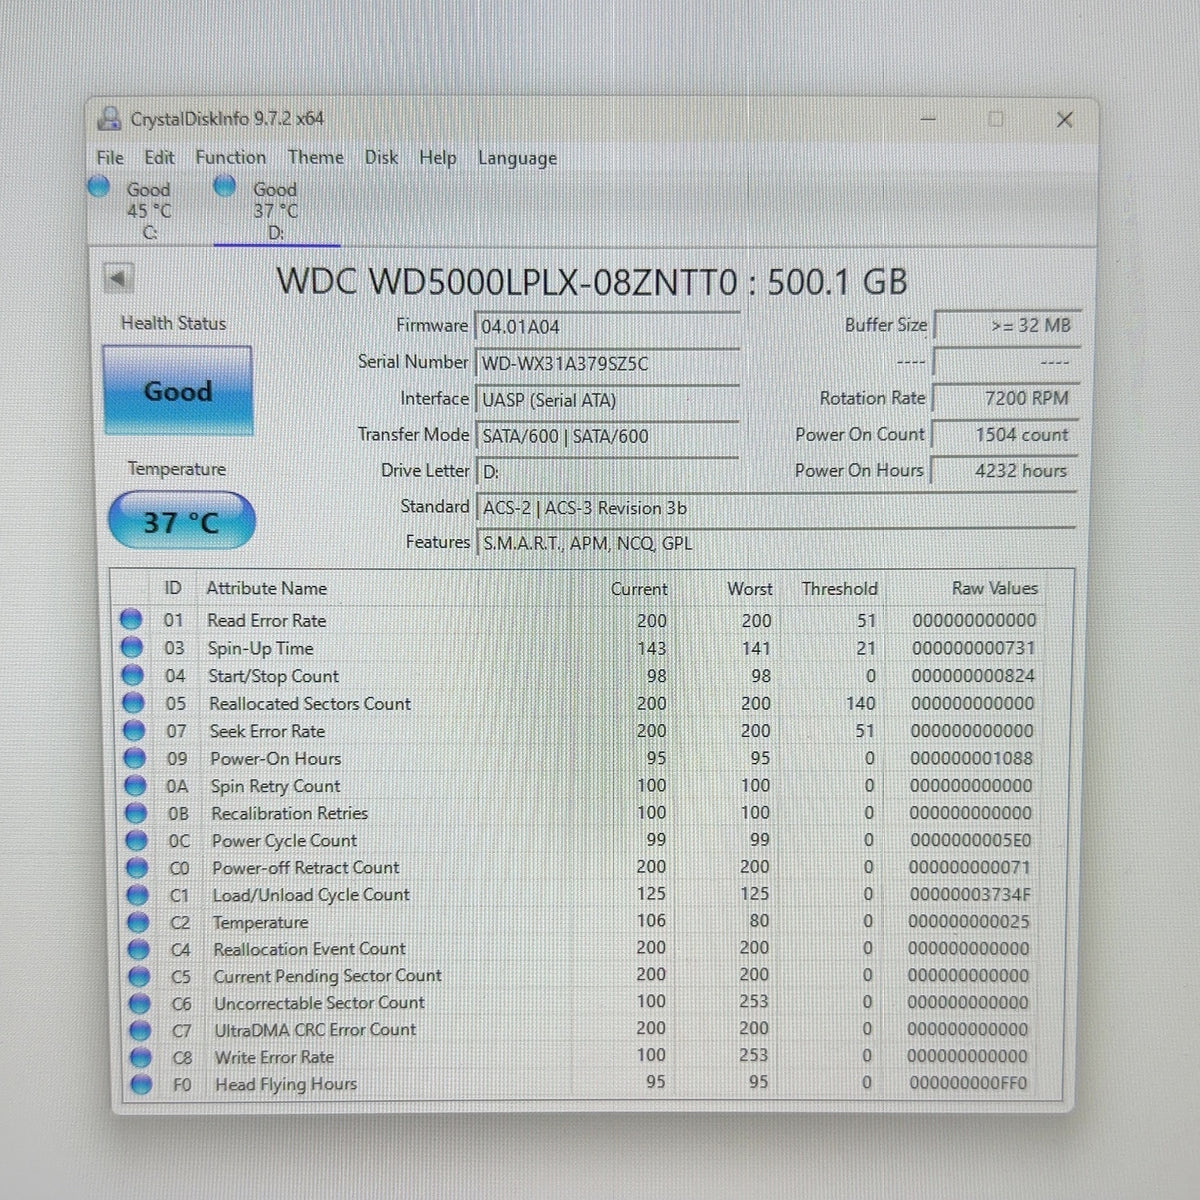Click the ID column header
Screen dimensions: 1200x1200
[172, 589]
